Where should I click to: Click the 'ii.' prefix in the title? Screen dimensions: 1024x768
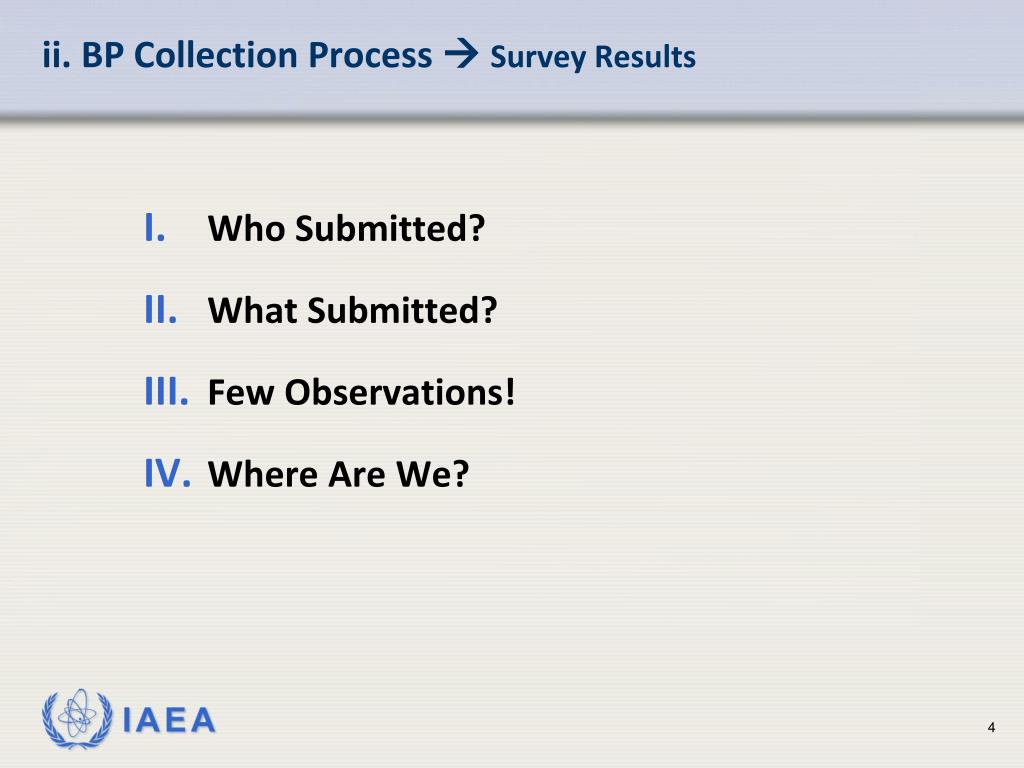point(56,55)
